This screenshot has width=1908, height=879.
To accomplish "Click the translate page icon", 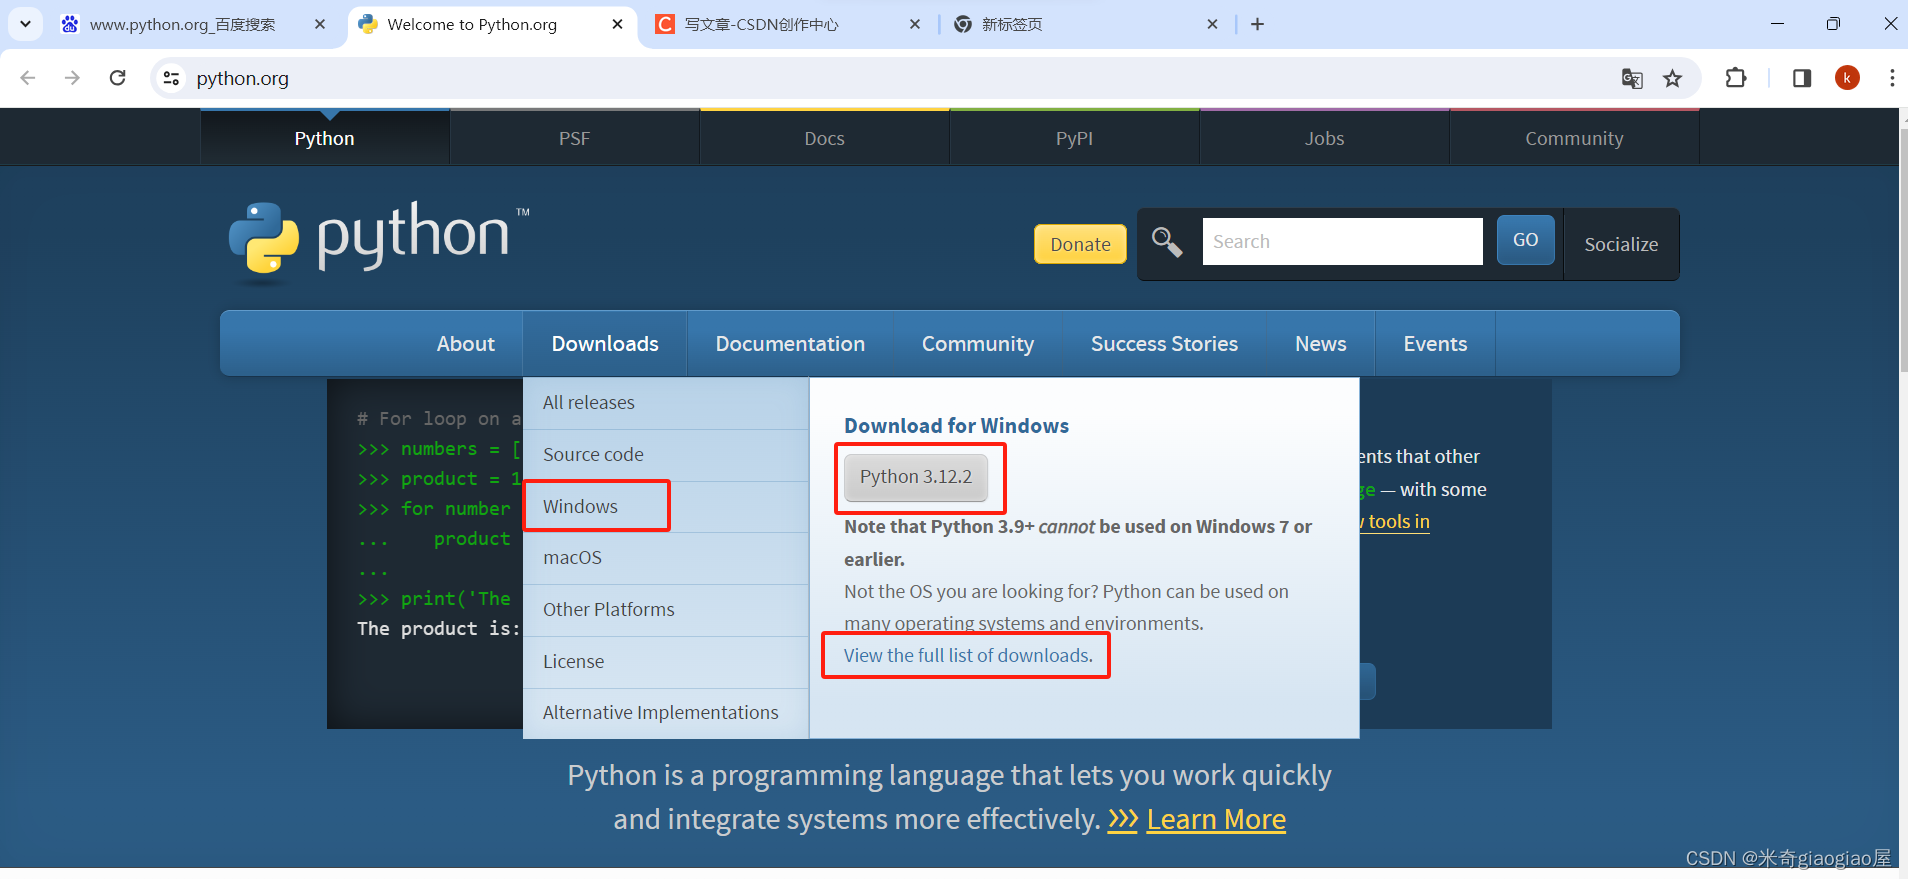I will (1632, 78).
